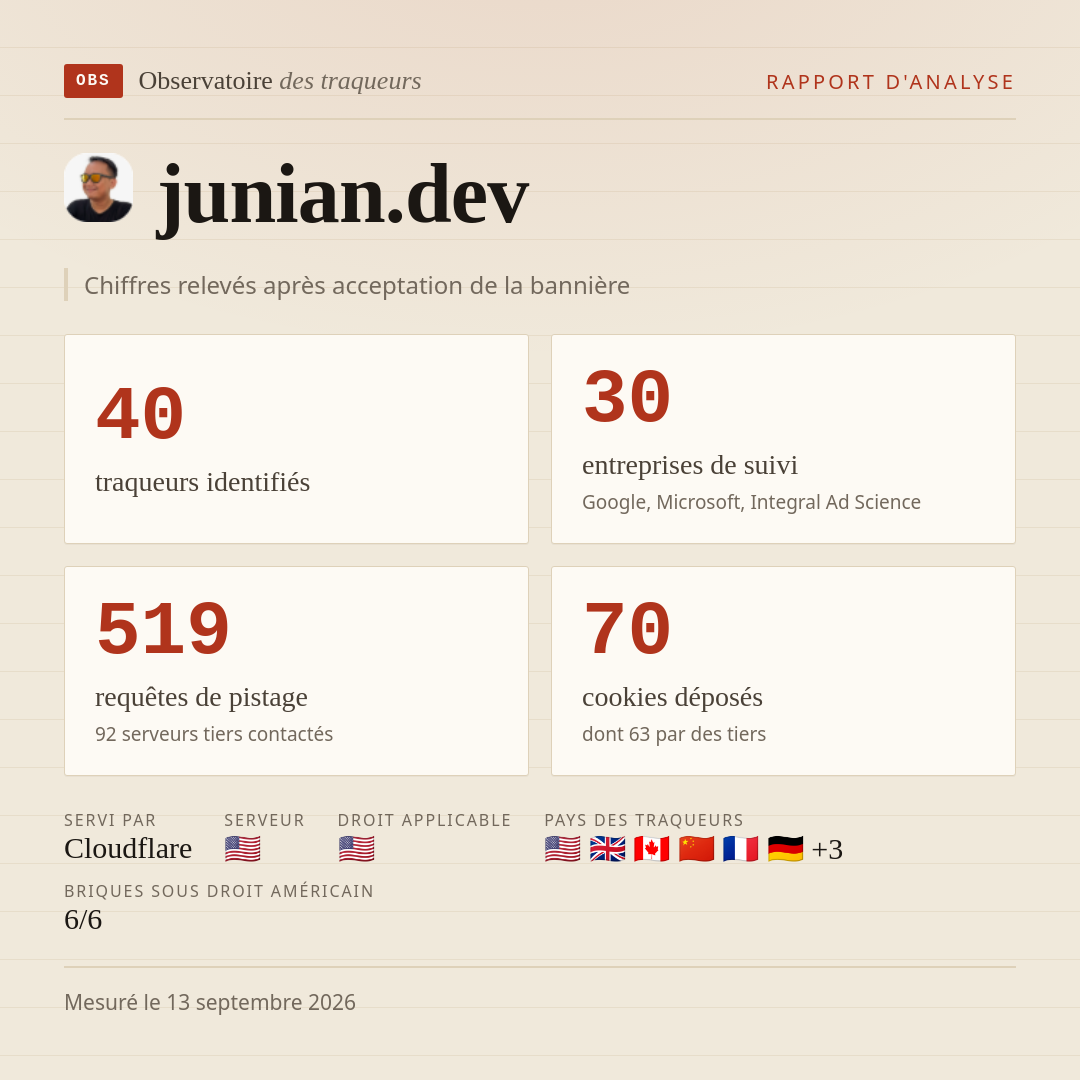The height and width of the screenshot is (1080, 1080).
Task: Click the 6/6 value
Action: 83,920
